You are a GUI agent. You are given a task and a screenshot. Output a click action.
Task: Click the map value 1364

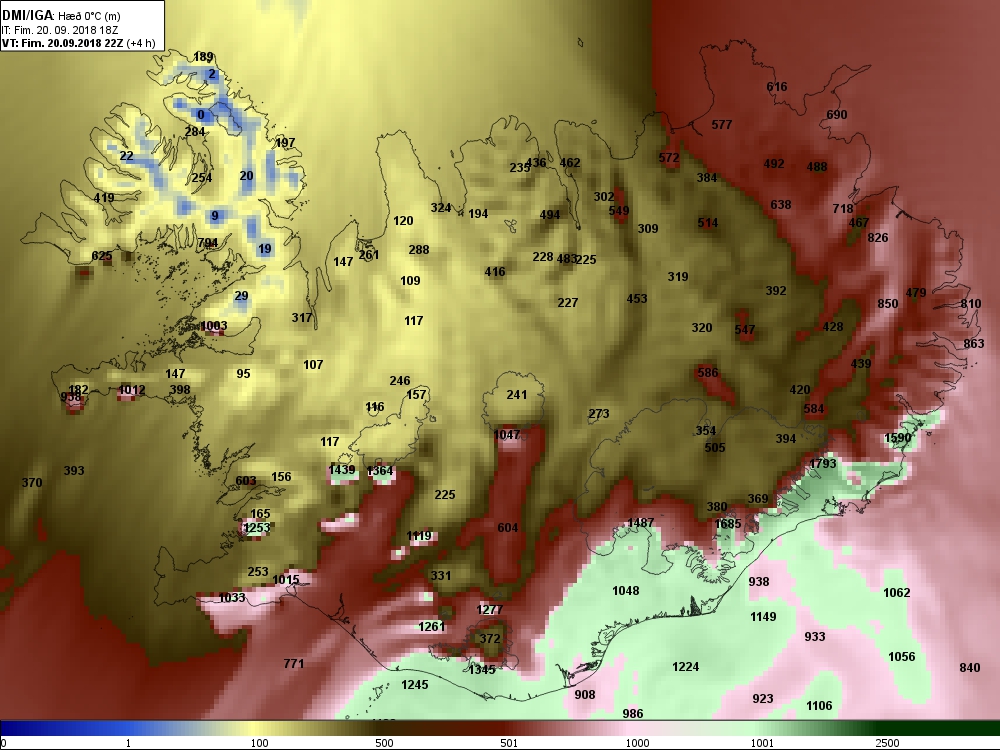coord(380,471)
